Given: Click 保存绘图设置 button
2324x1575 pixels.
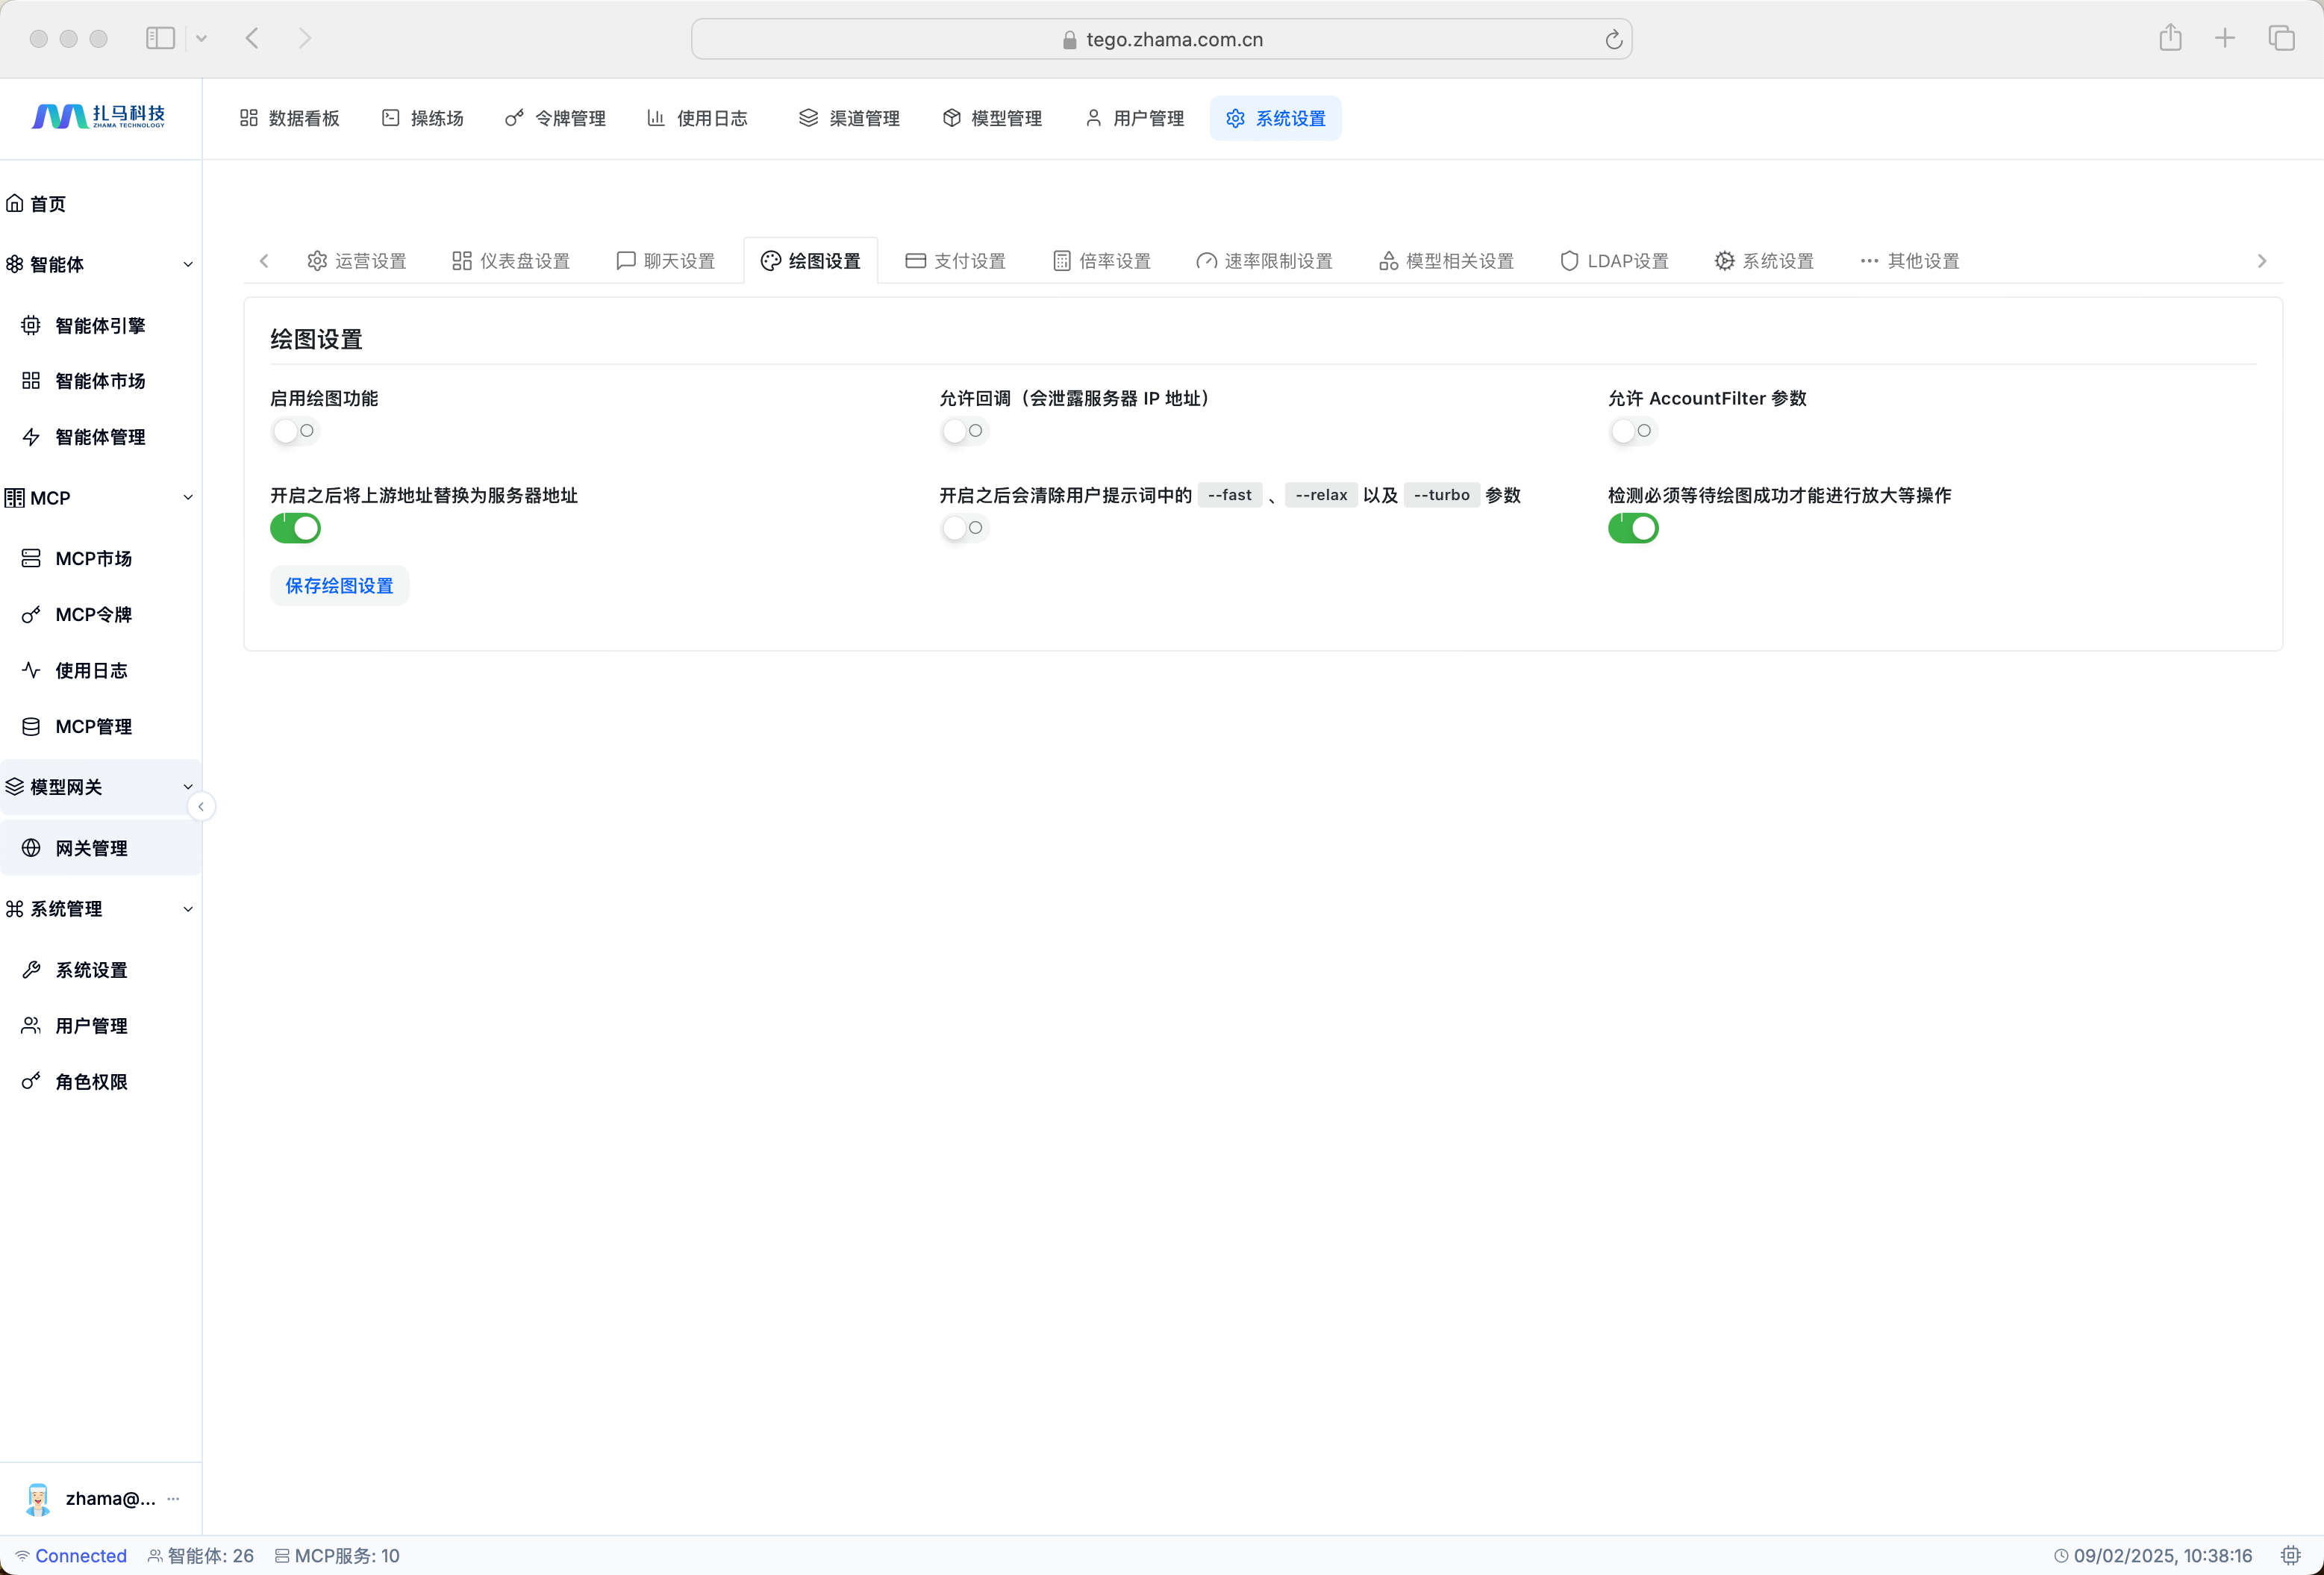Looking at the screenshot, I should click(x=339, y=586).
